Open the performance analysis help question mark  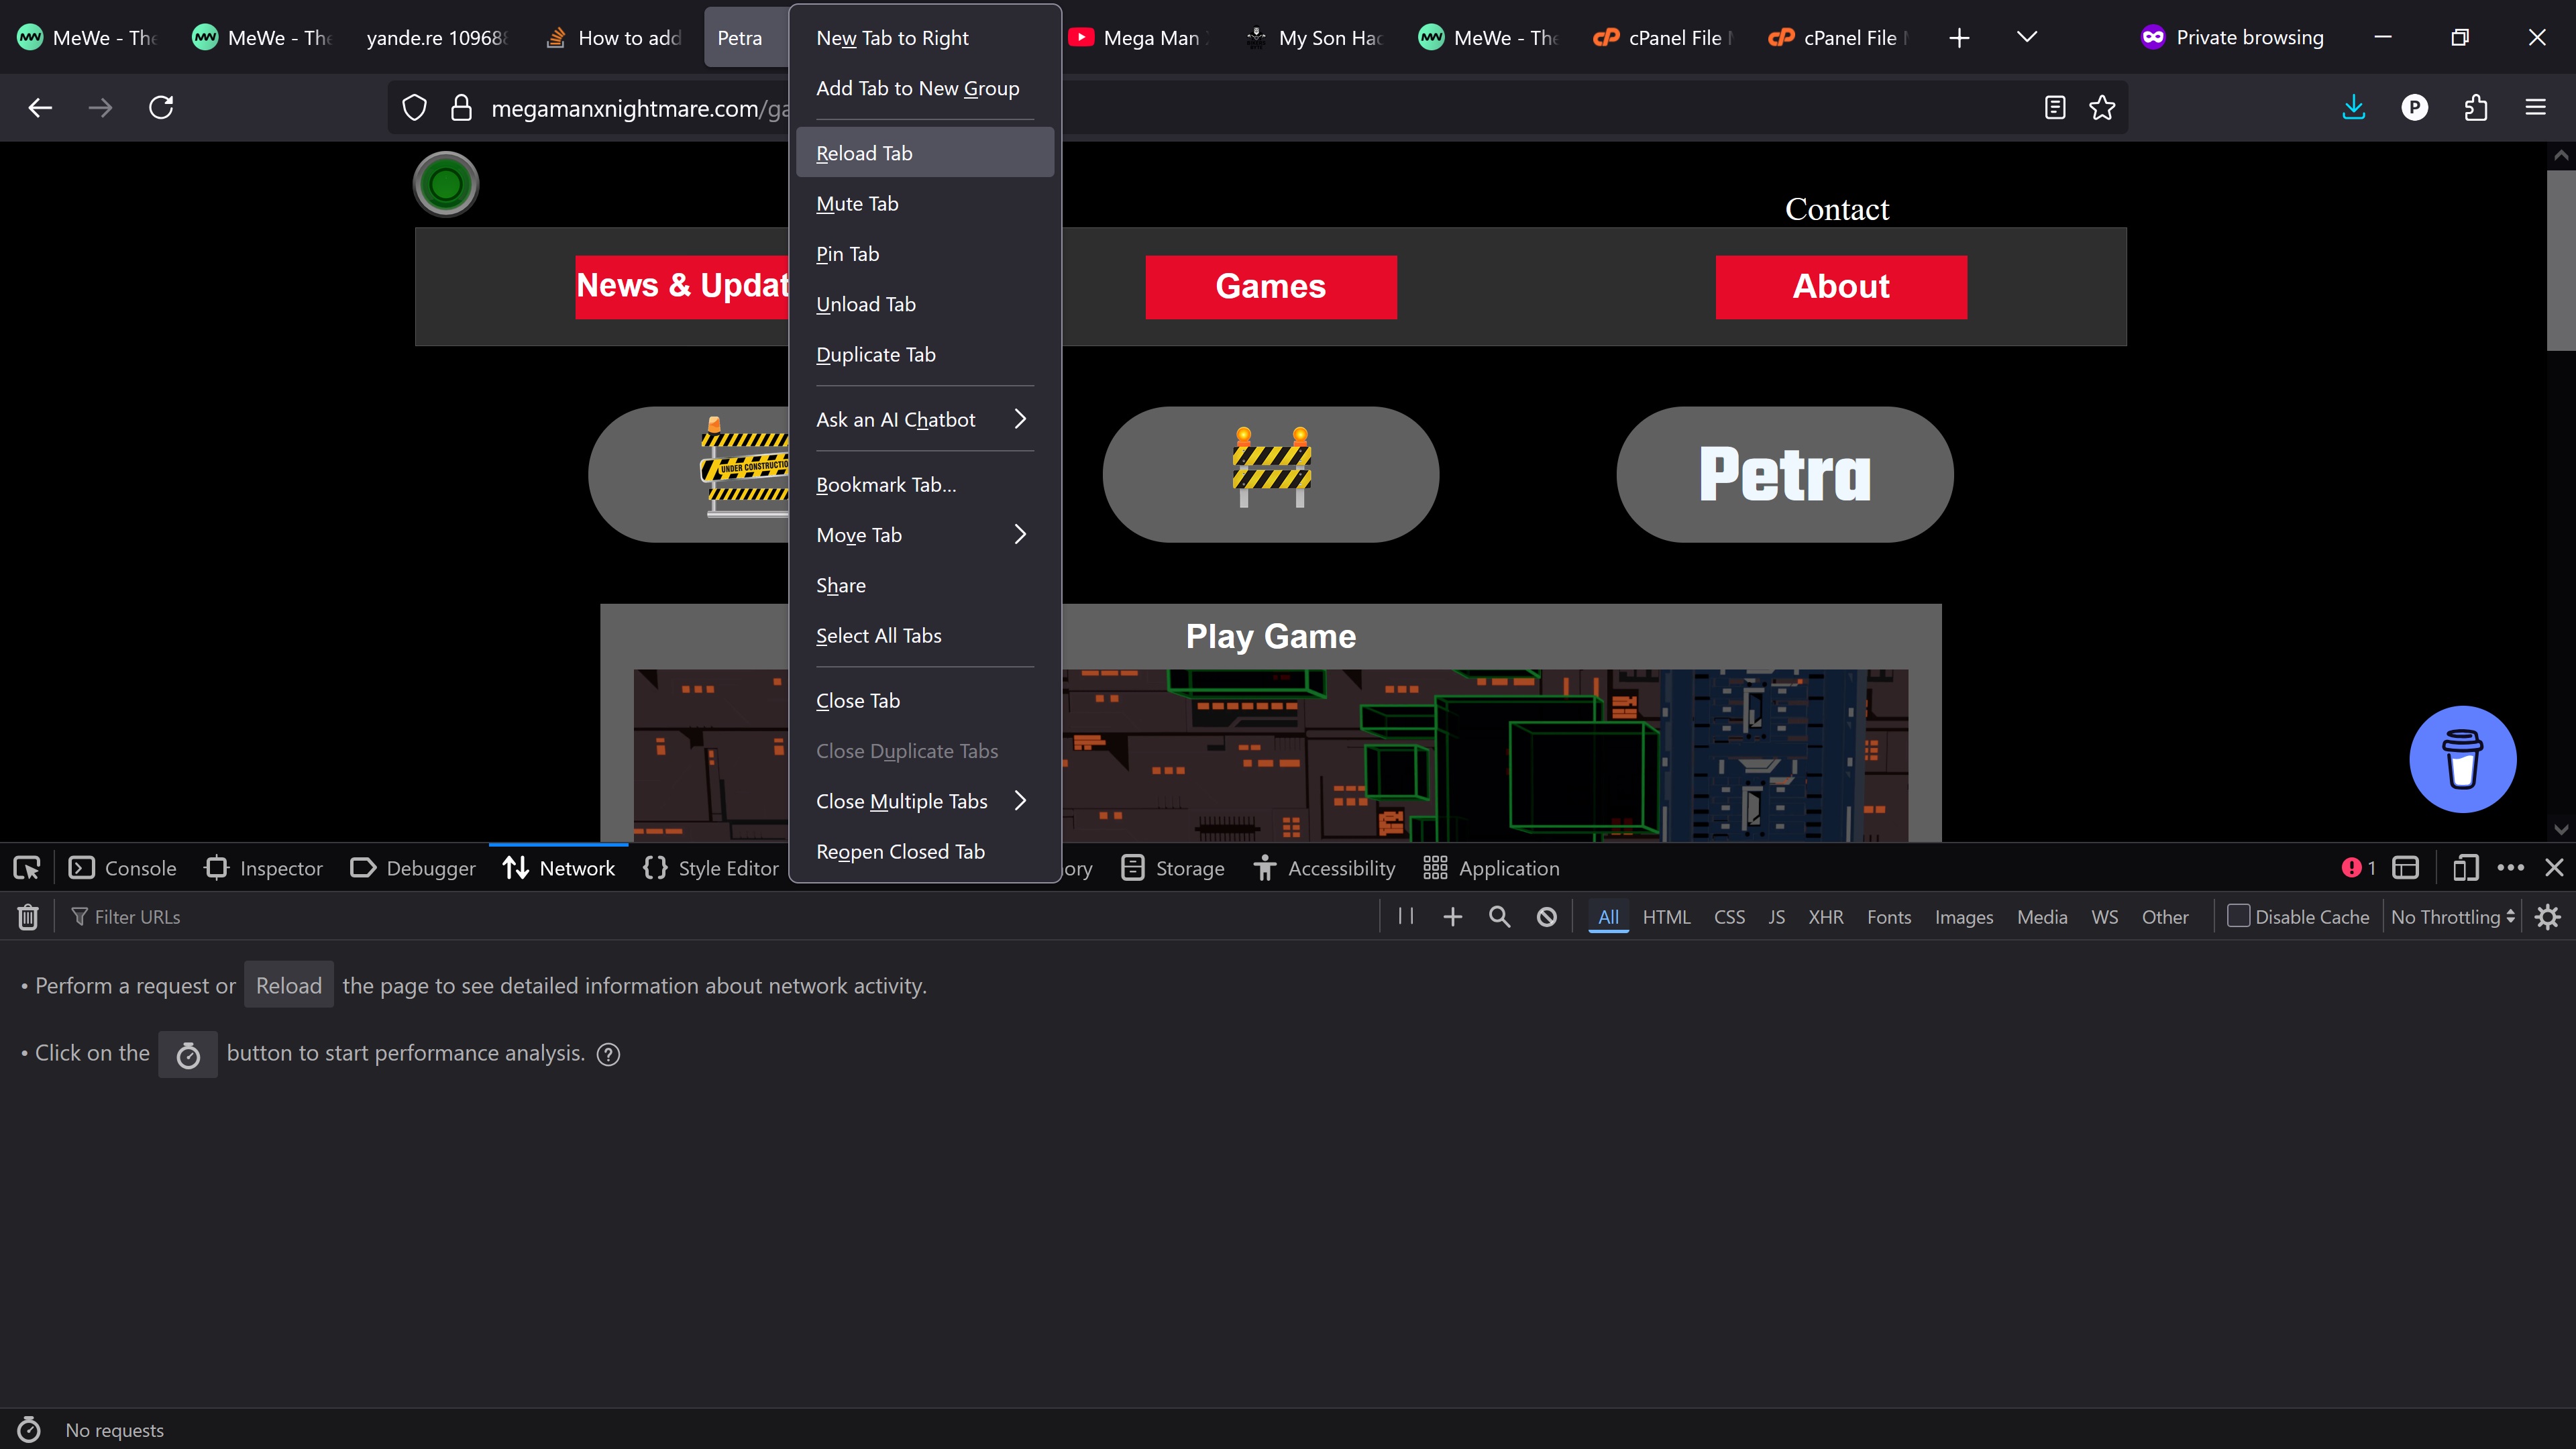click(x=608, y=1054)
